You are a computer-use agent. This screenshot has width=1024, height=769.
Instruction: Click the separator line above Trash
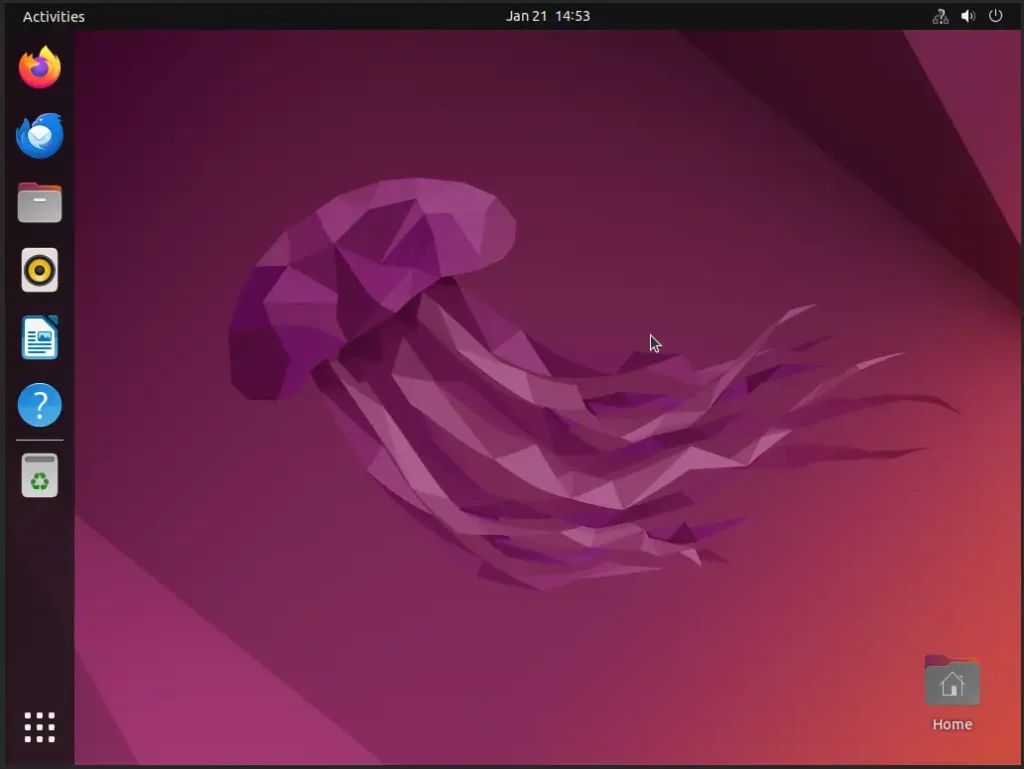pos(40,440)
